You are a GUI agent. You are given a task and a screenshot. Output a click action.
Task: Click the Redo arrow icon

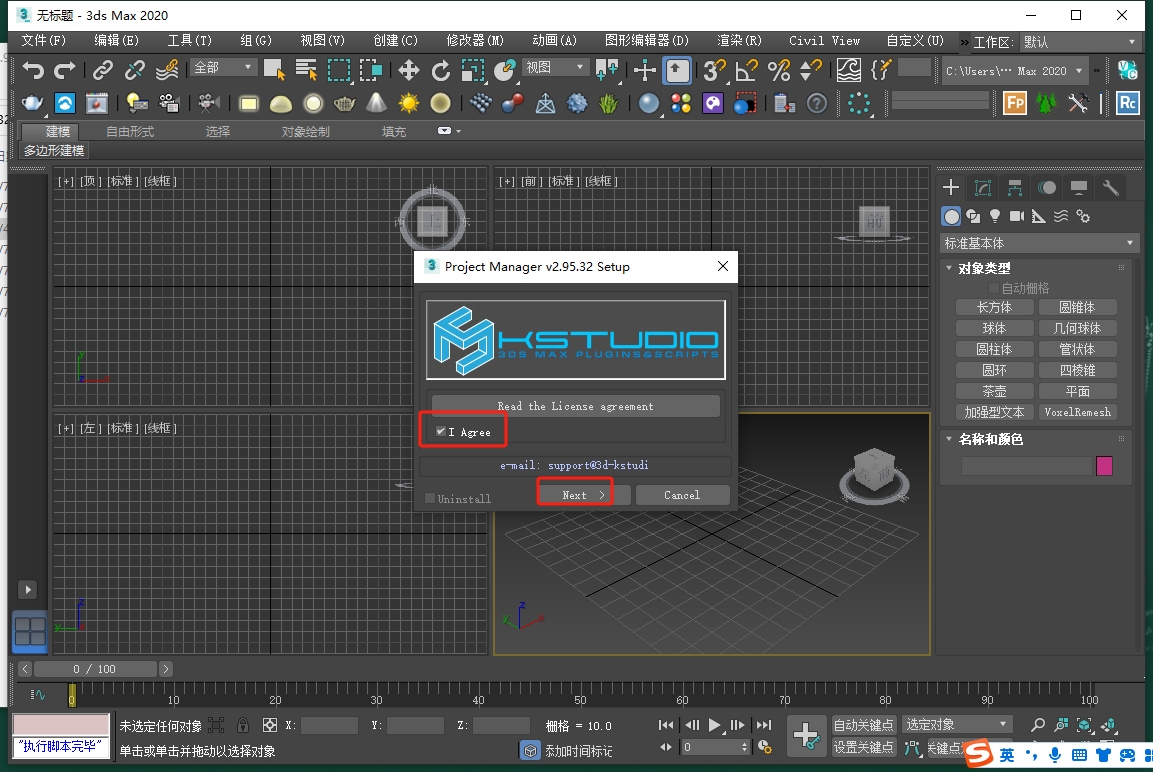click(x=65, y=71)
